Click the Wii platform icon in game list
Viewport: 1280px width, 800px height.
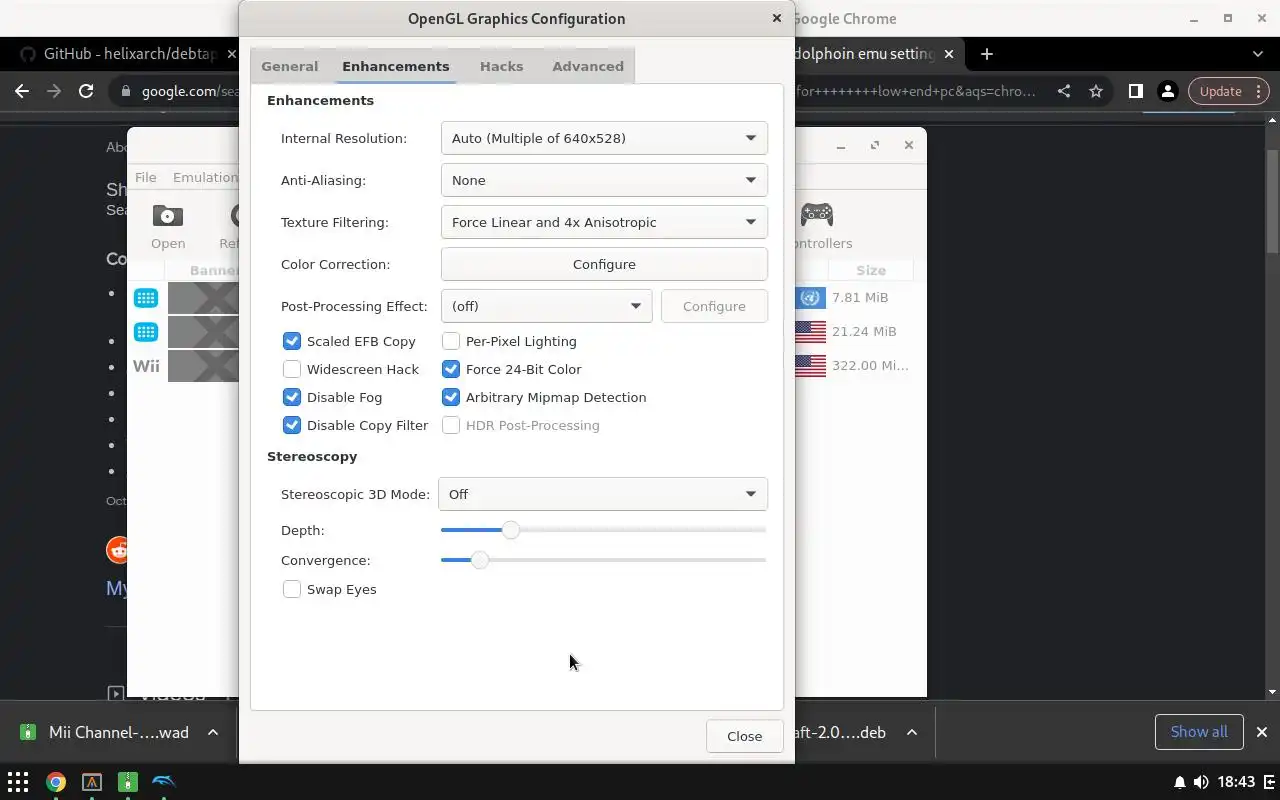tap(146, 365)
